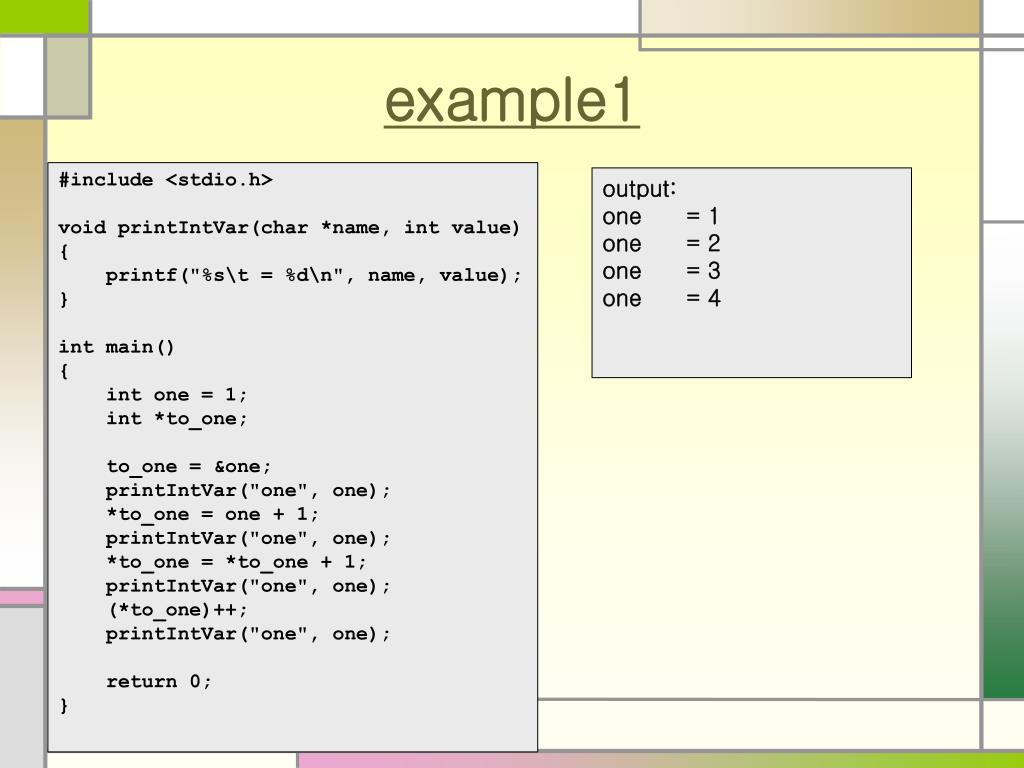Click the line int one = 1;
This screenshot has width=1024, height=768.
[177, 395]
